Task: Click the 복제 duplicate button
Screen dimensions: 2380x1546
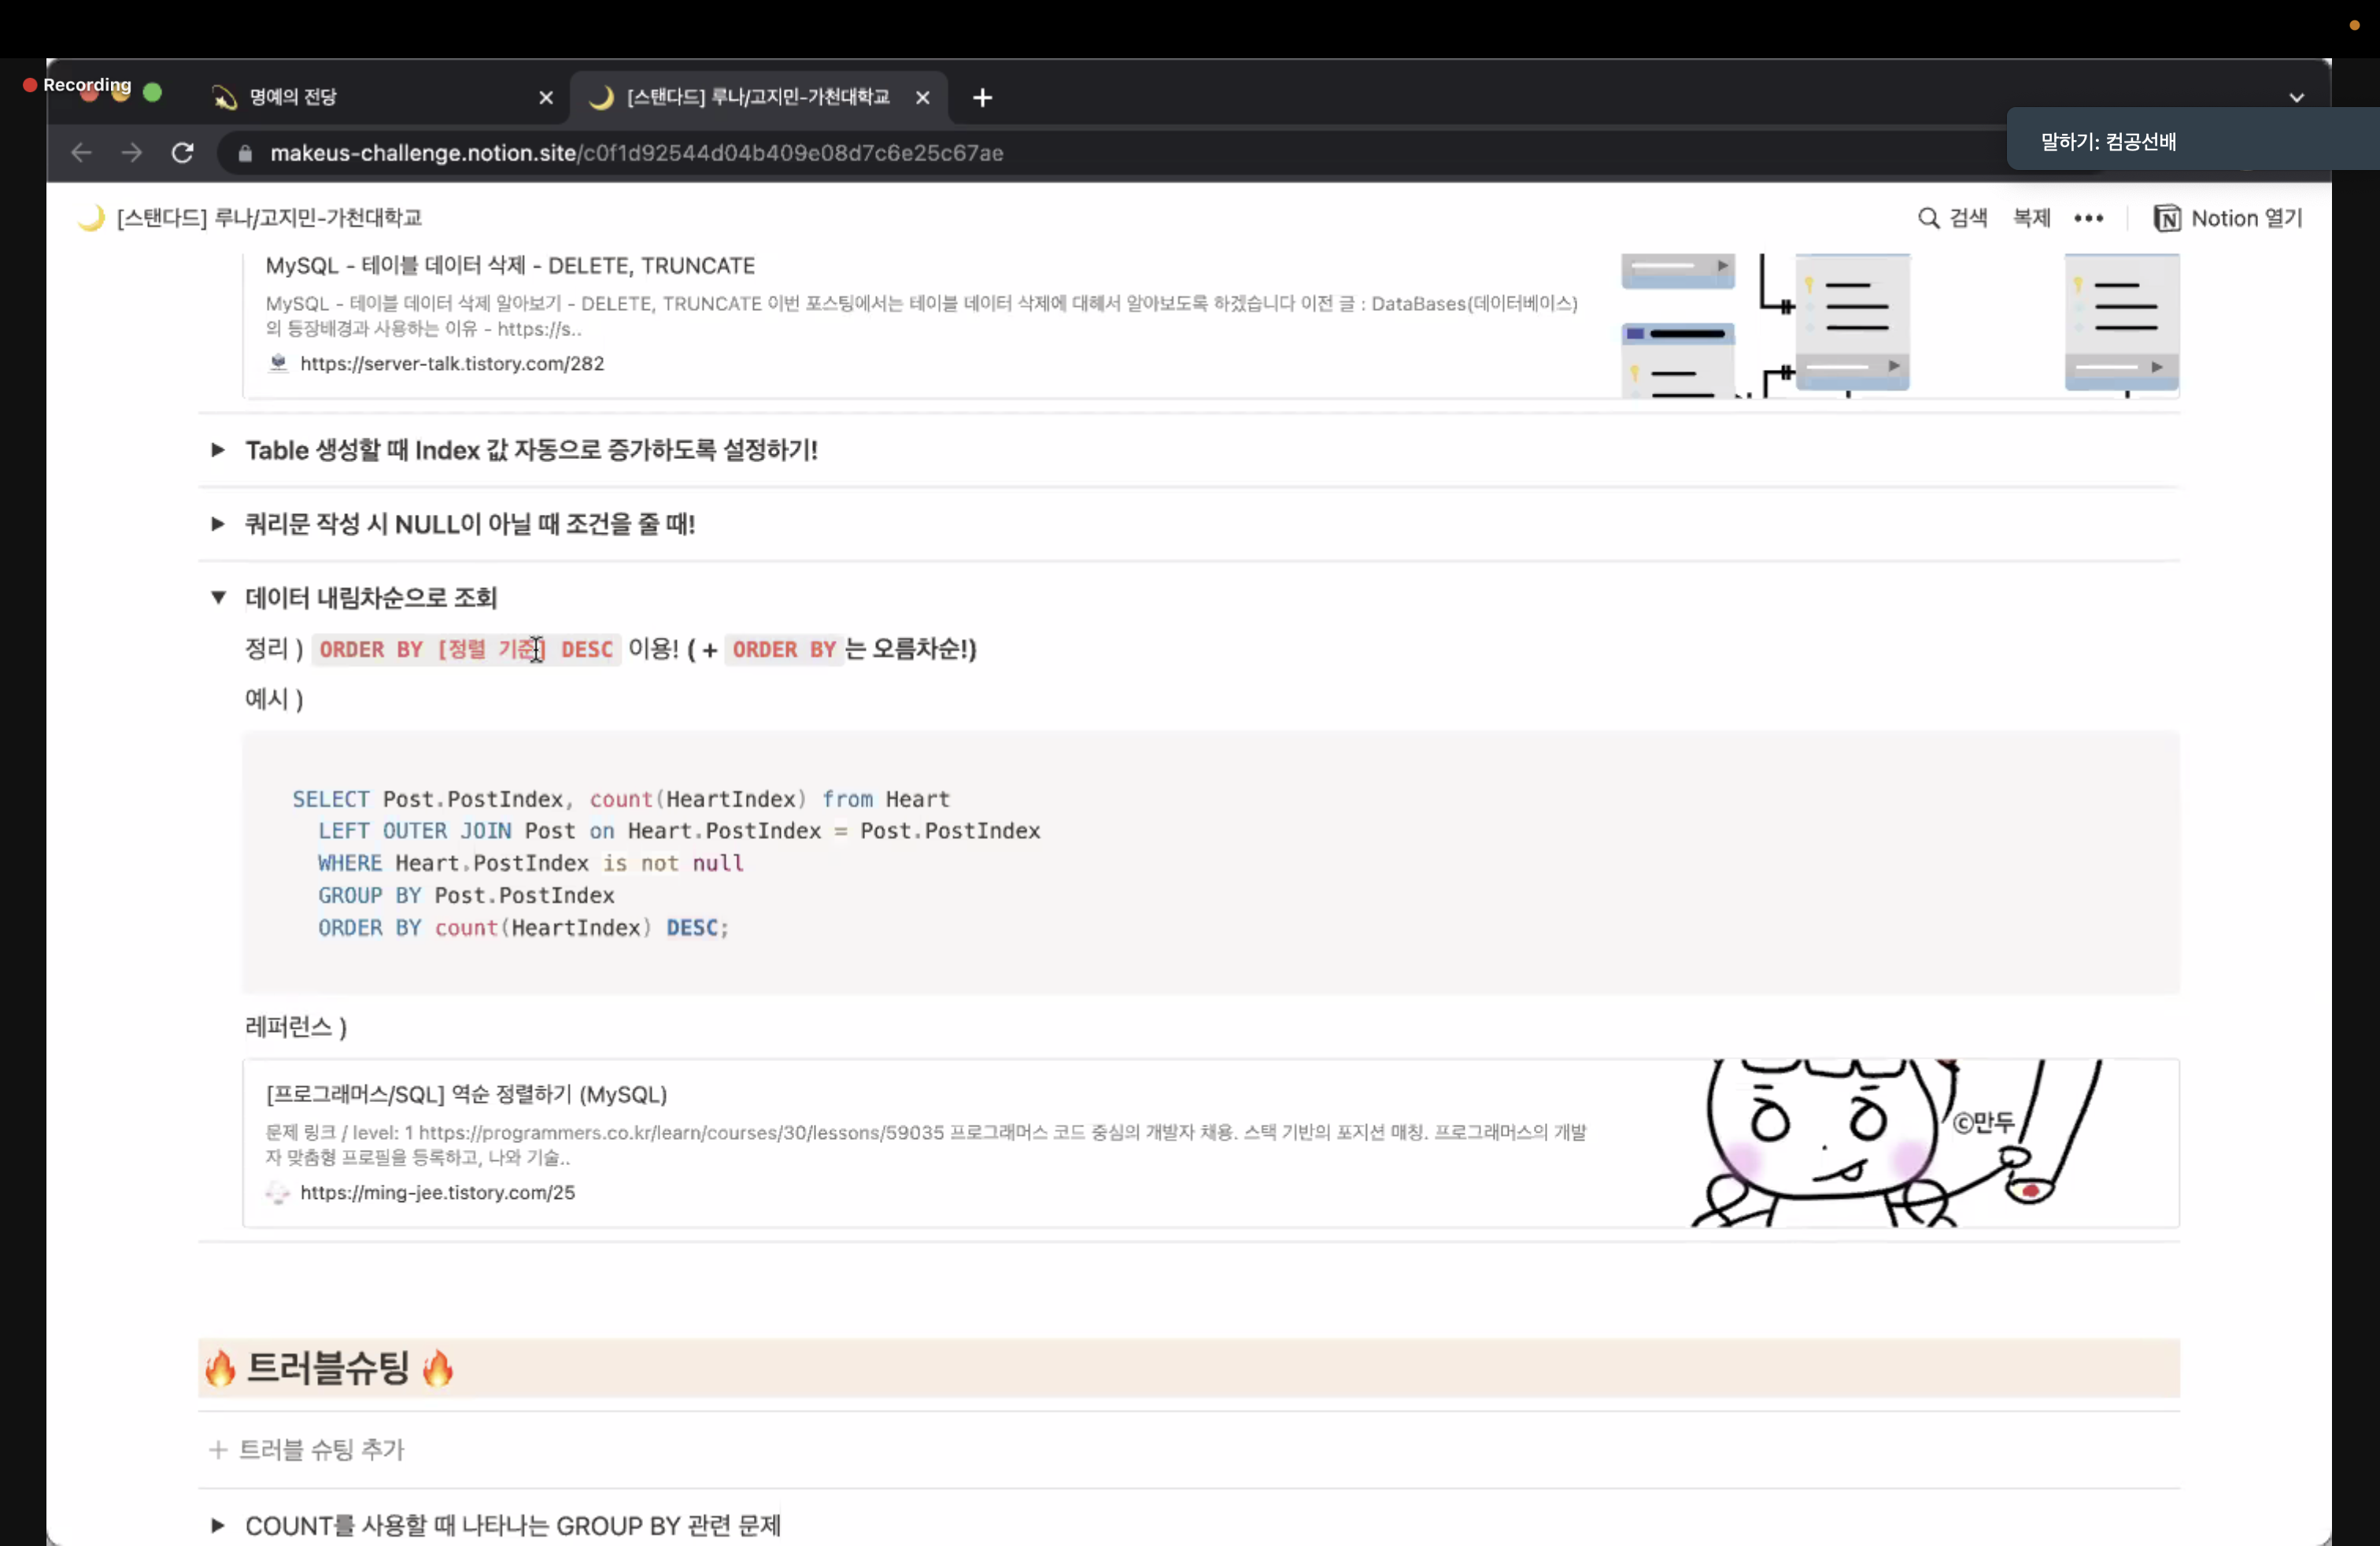Action: 2031,218
